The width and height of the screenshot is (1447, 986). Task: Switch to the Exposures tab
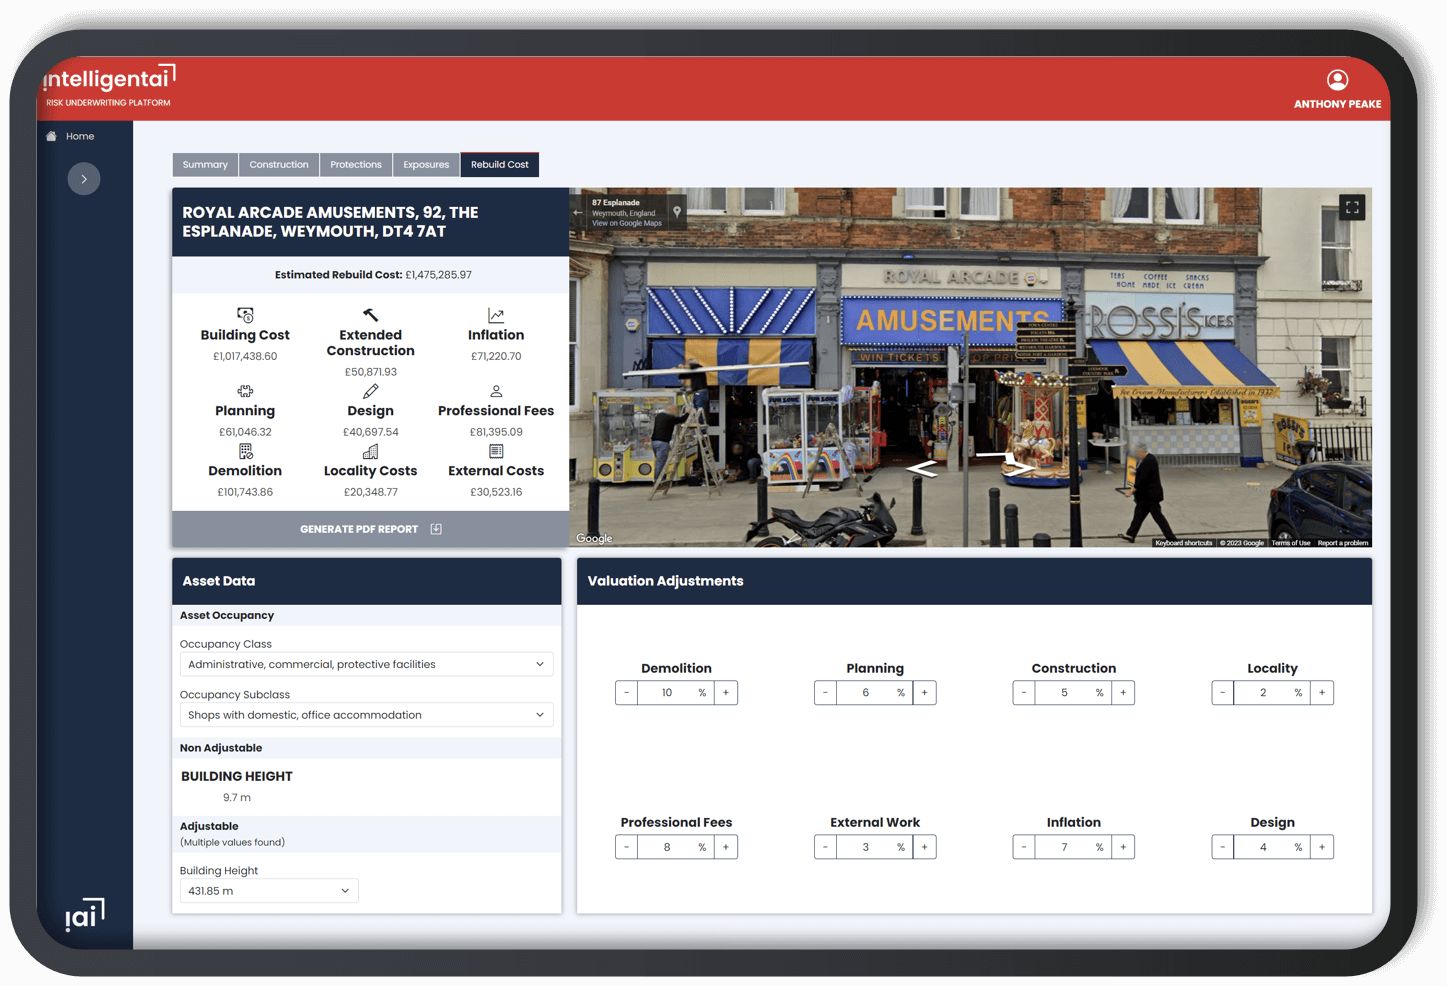[426, 165]
